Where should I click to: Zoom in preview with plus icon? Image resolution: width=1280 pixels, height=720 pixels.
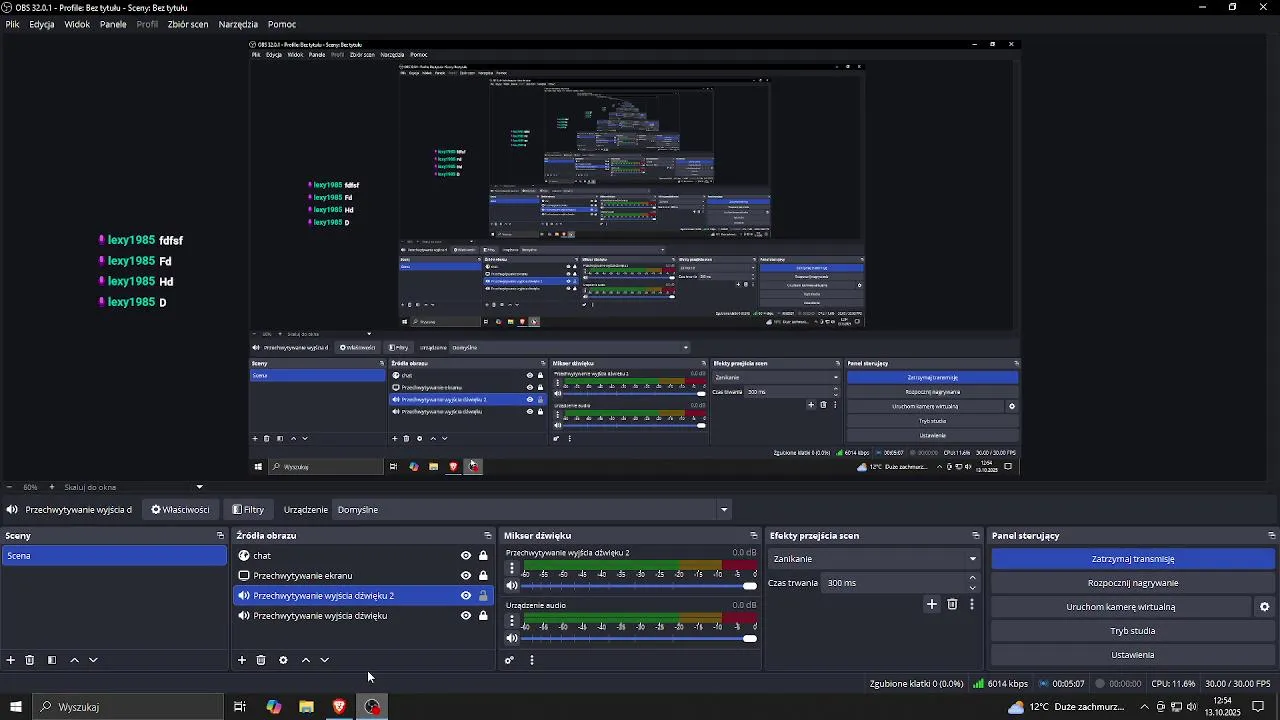(52, 487)
